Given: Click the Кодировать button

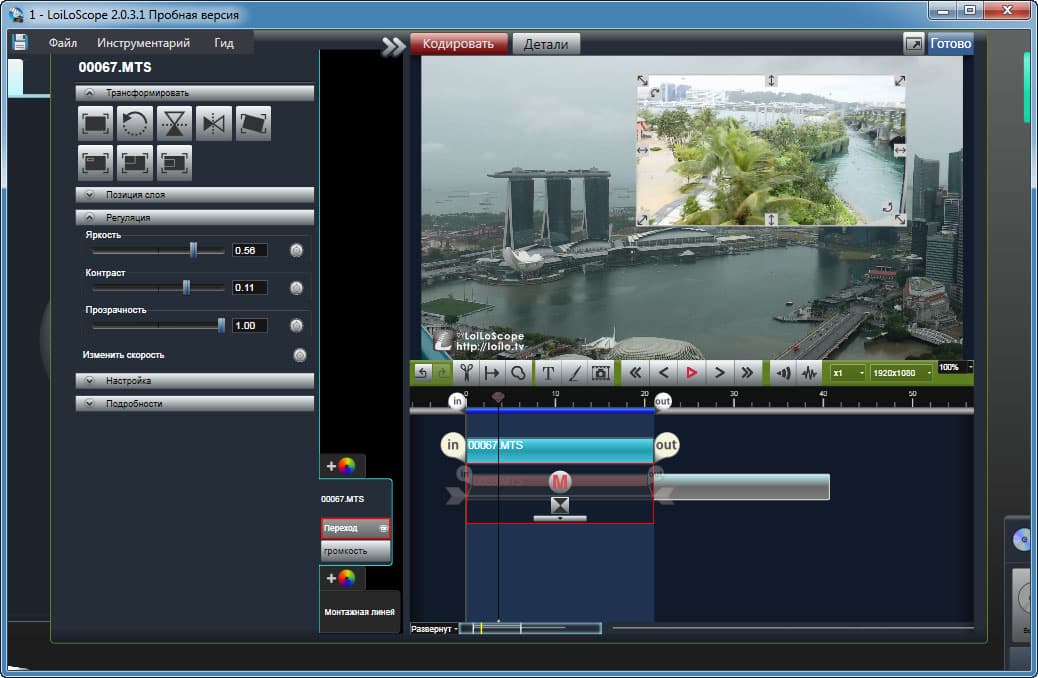Looking at the screenshot, I should coord(458,44).
